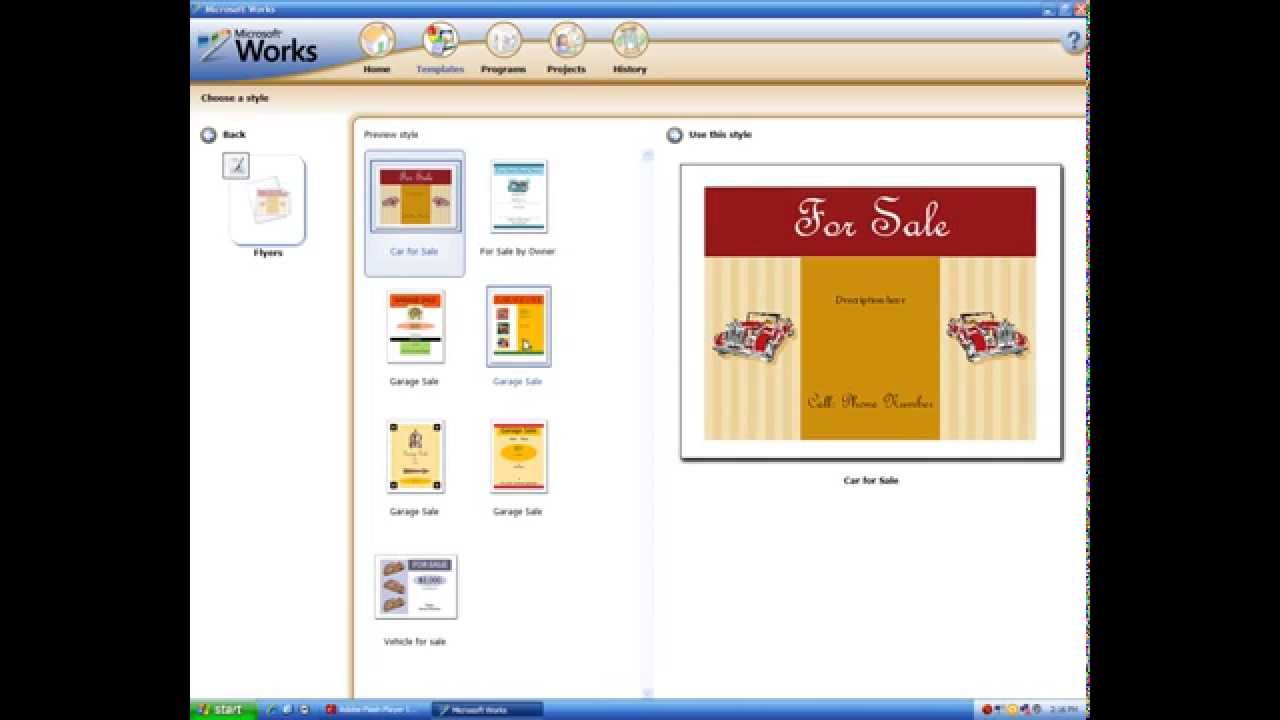Select the second Garage Sale template
Image resolution: width=1280 pixels, height=720 pixels.
click(517, 327)
